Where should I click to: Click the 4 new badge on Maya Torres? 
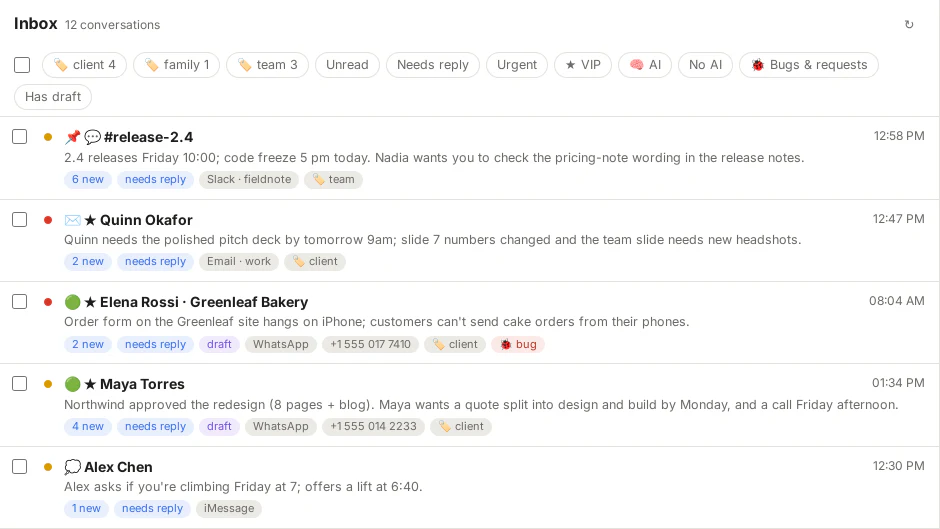click(x=88, y=426)
